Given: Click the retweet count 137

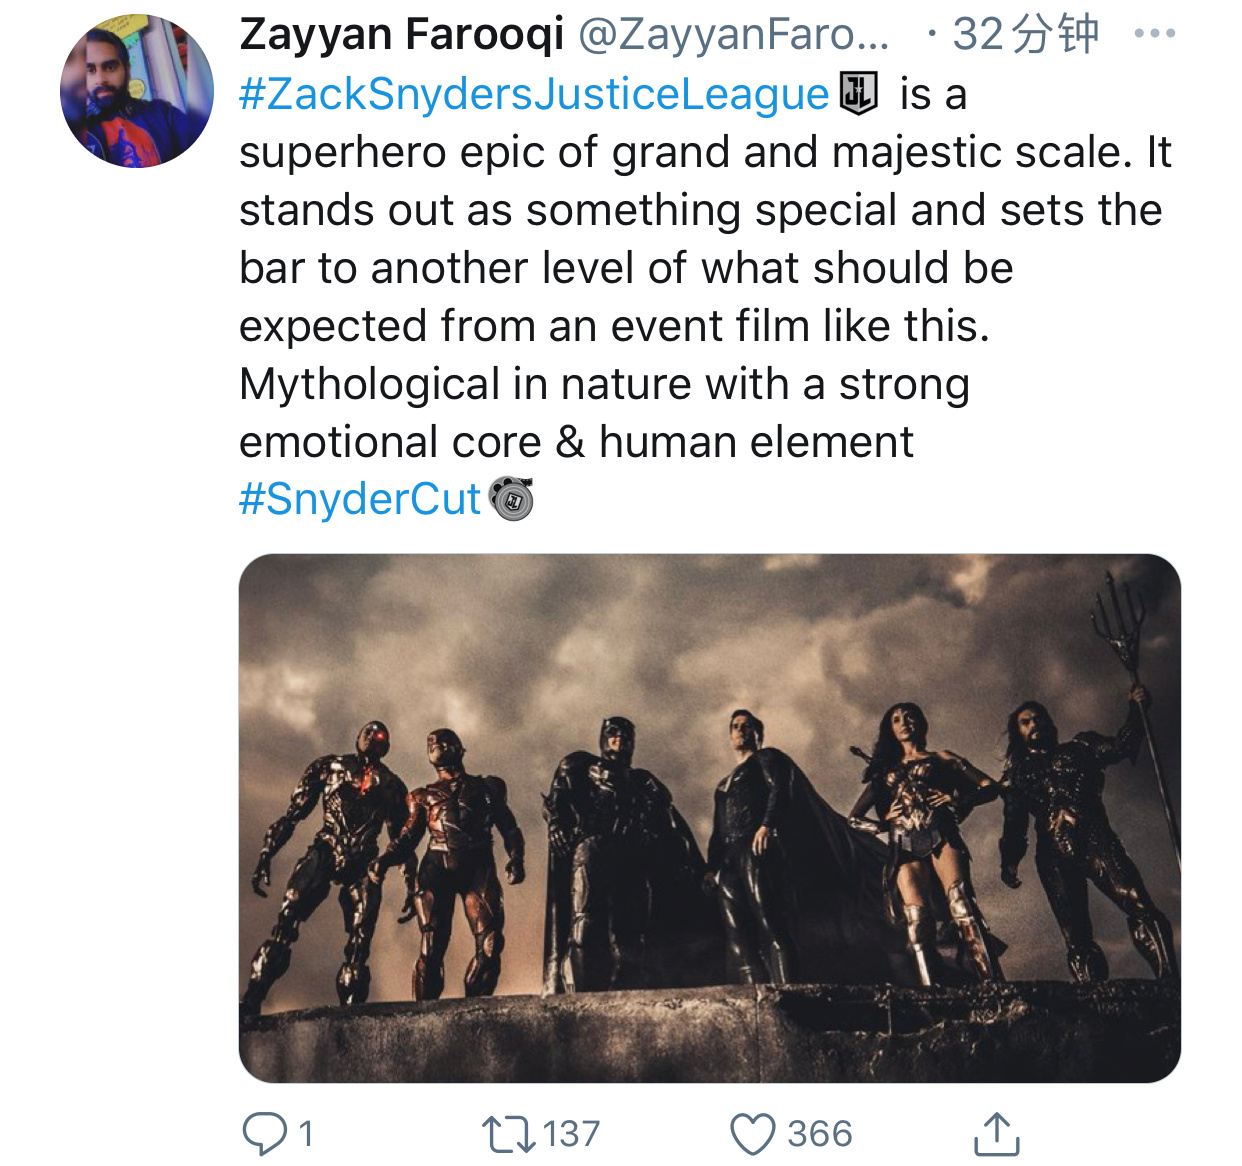Looking at the screenshot, I should point(571,1134).
